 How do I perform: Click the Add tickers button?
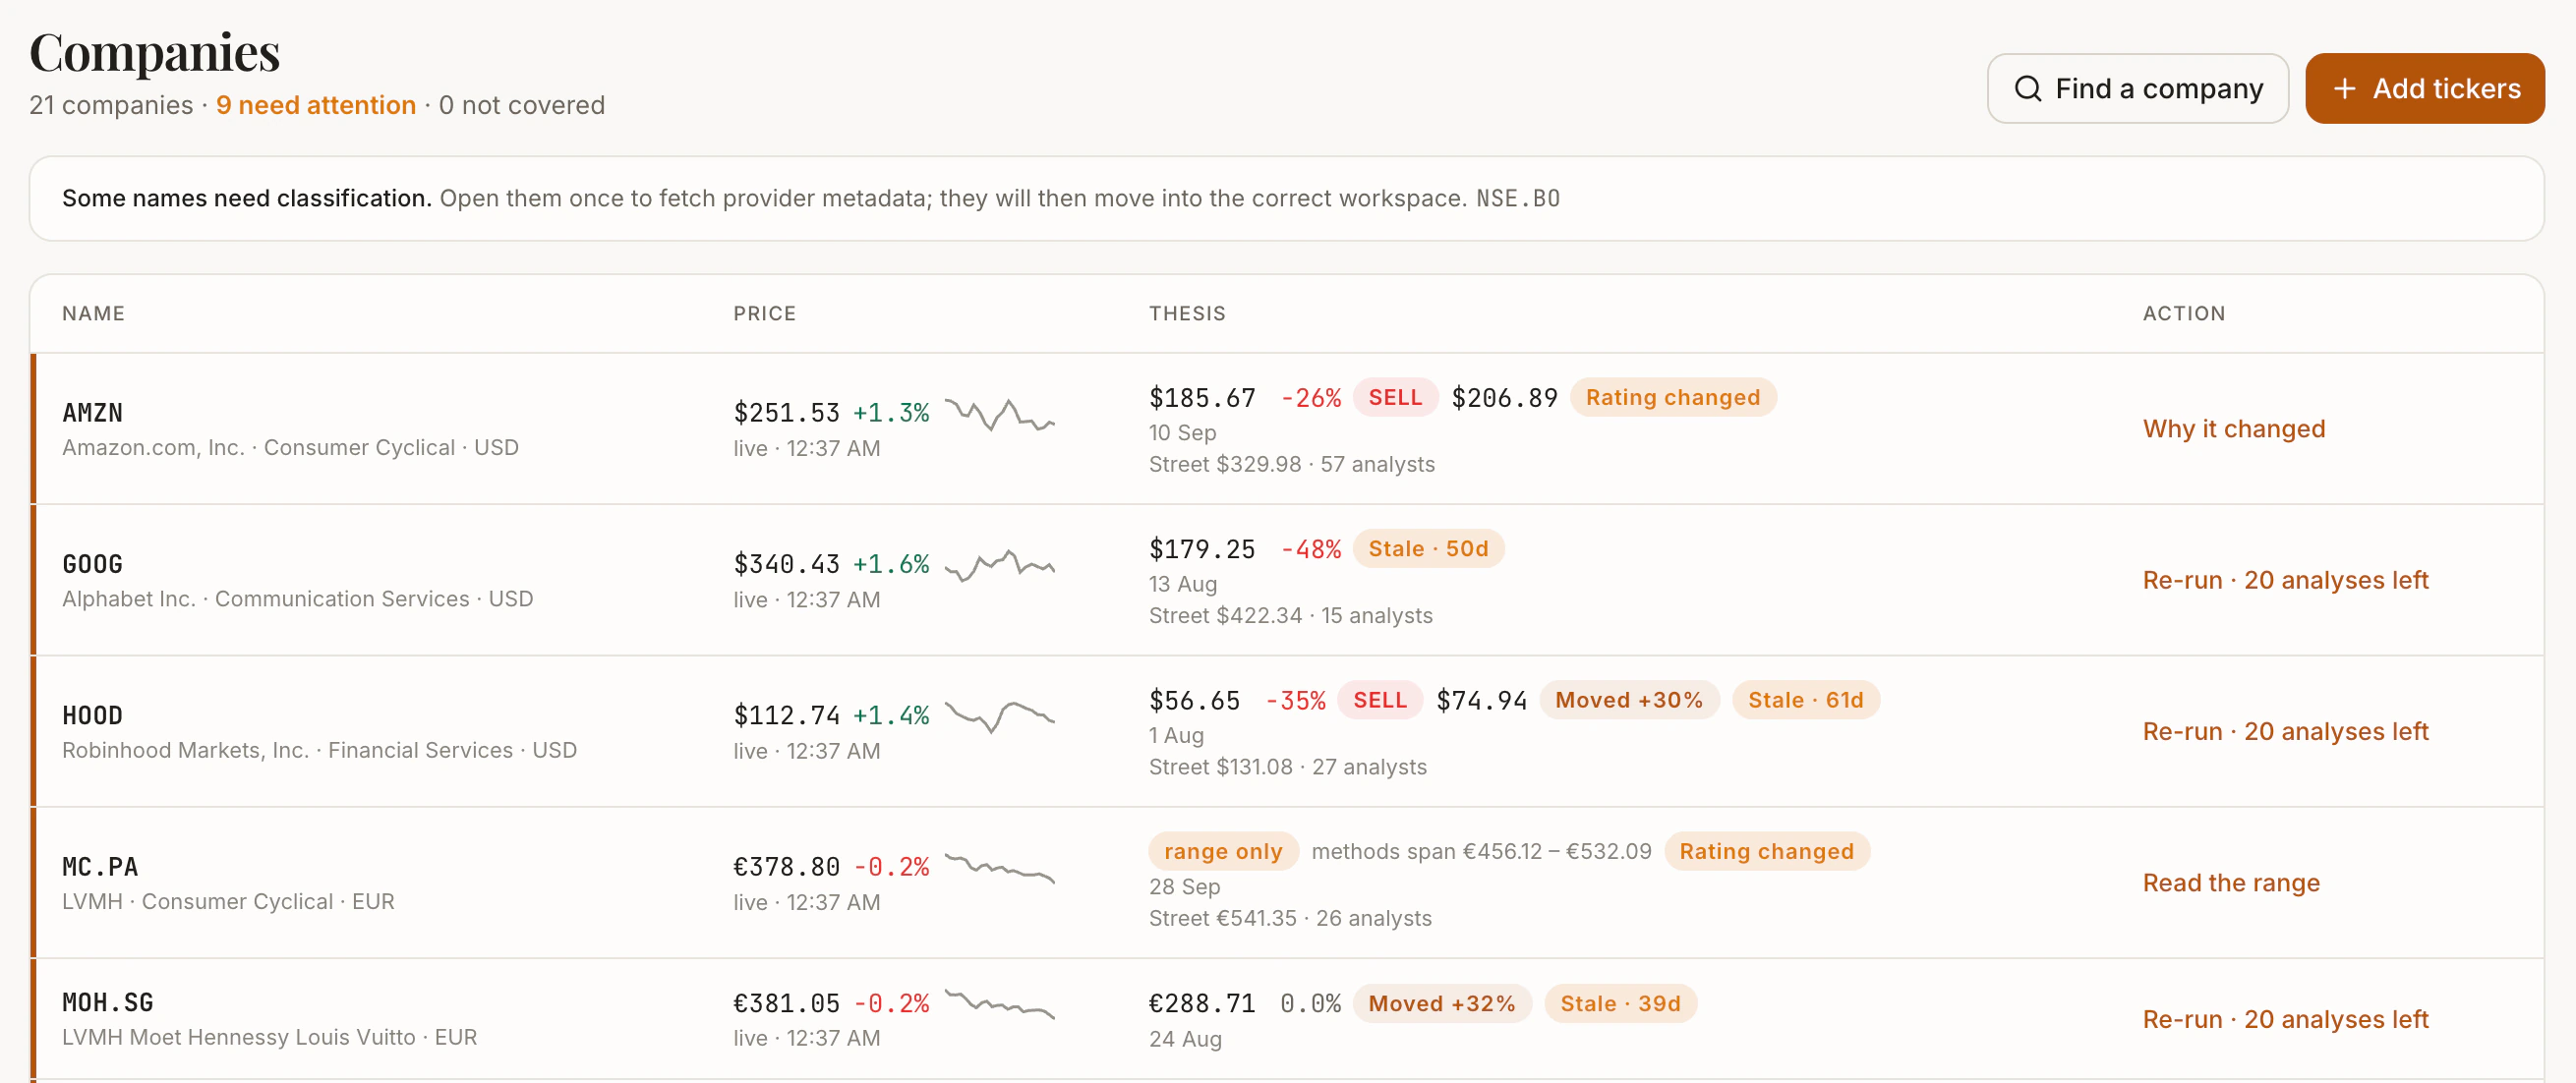click(2424, 89)
